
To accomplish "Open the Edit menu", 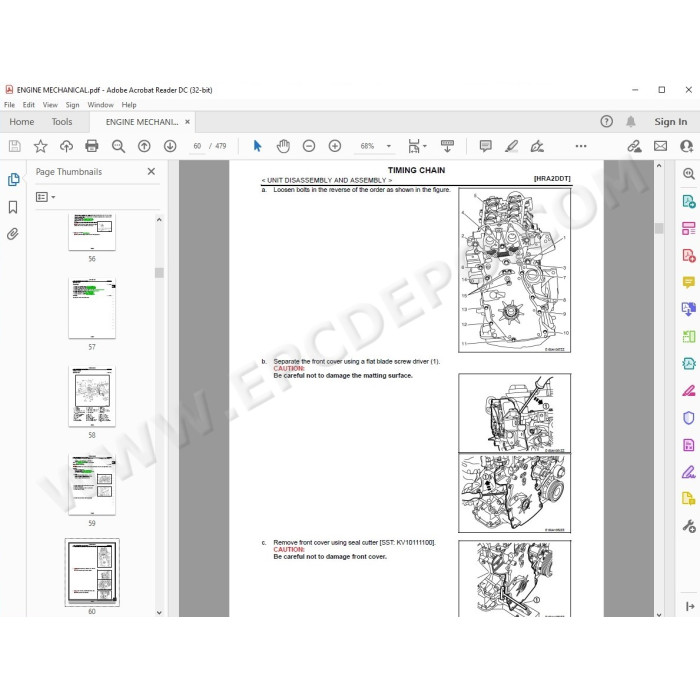I will click(x=29, y=105).
